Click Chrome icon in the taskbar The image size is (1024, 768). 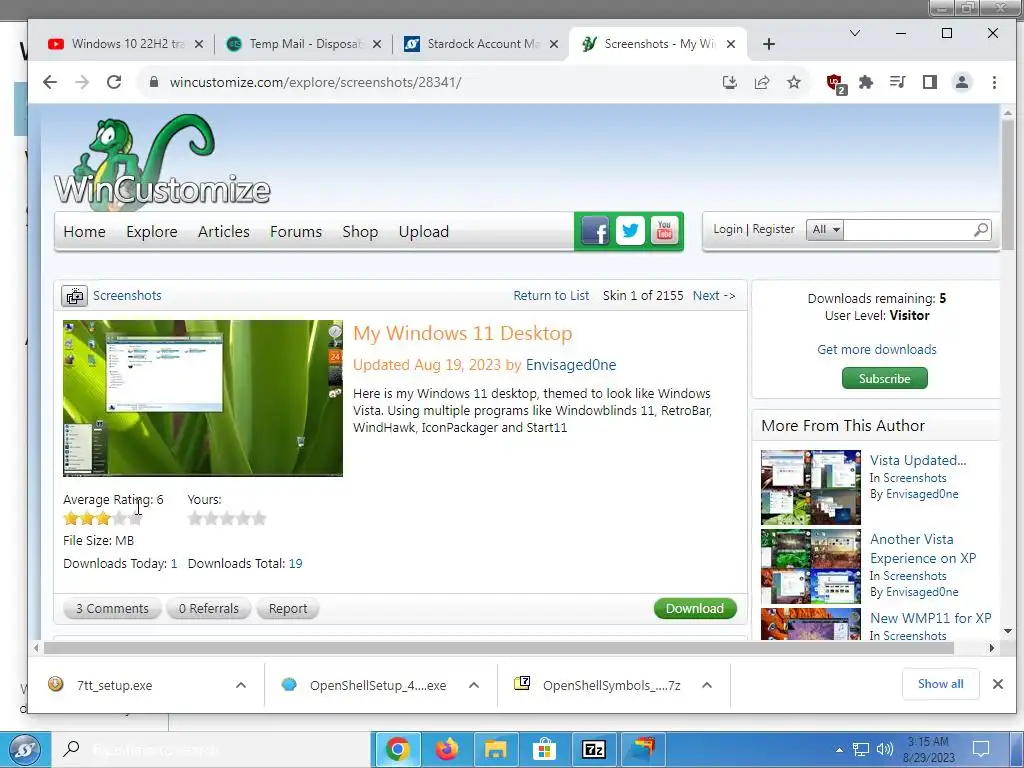click(x=397, y=749)
